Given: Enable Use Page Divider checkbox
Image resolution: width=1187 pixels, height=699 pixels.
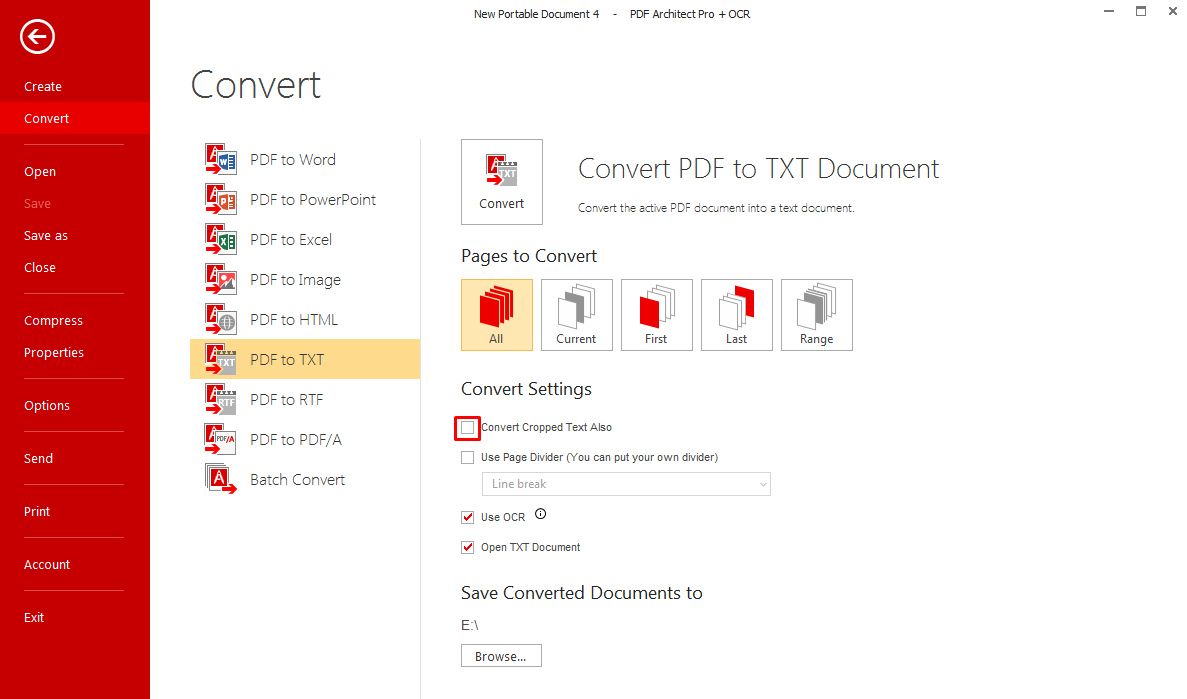Looking at the screenshot, I should tap(468, 457).
